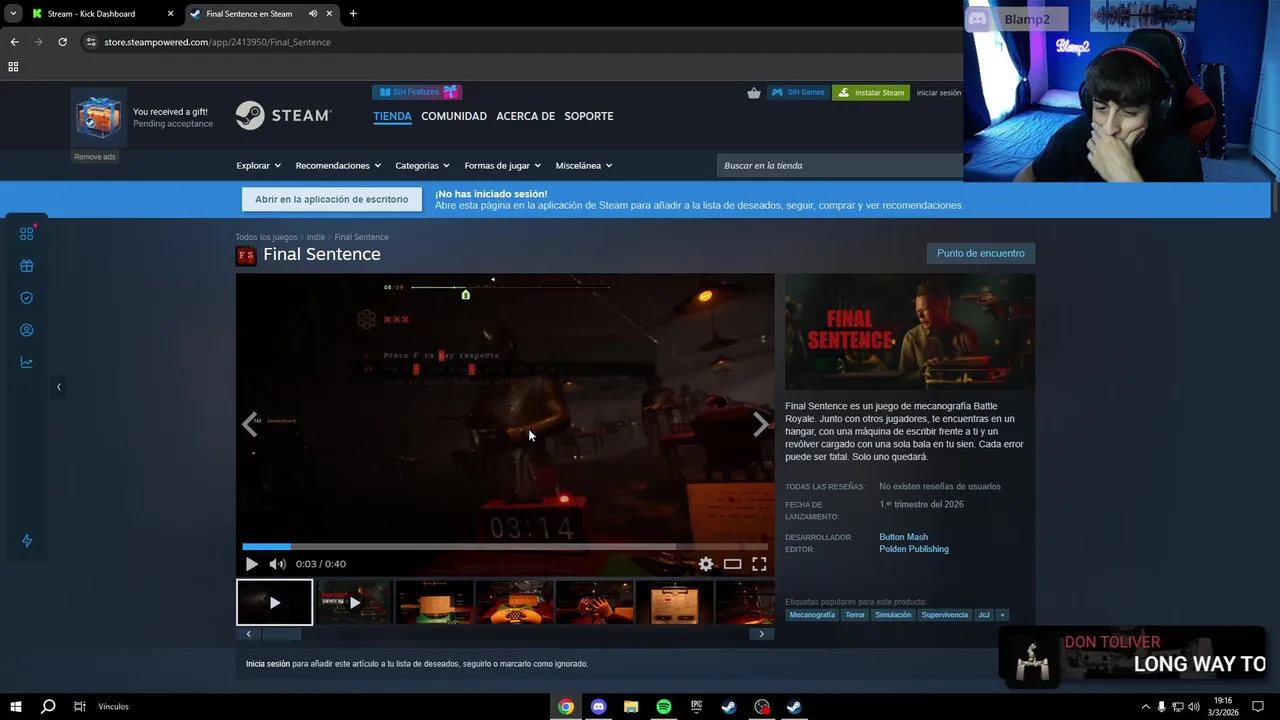Open the tab search dropdown arrow
This screenshot has height=720, width=1280.
point(13,14)
